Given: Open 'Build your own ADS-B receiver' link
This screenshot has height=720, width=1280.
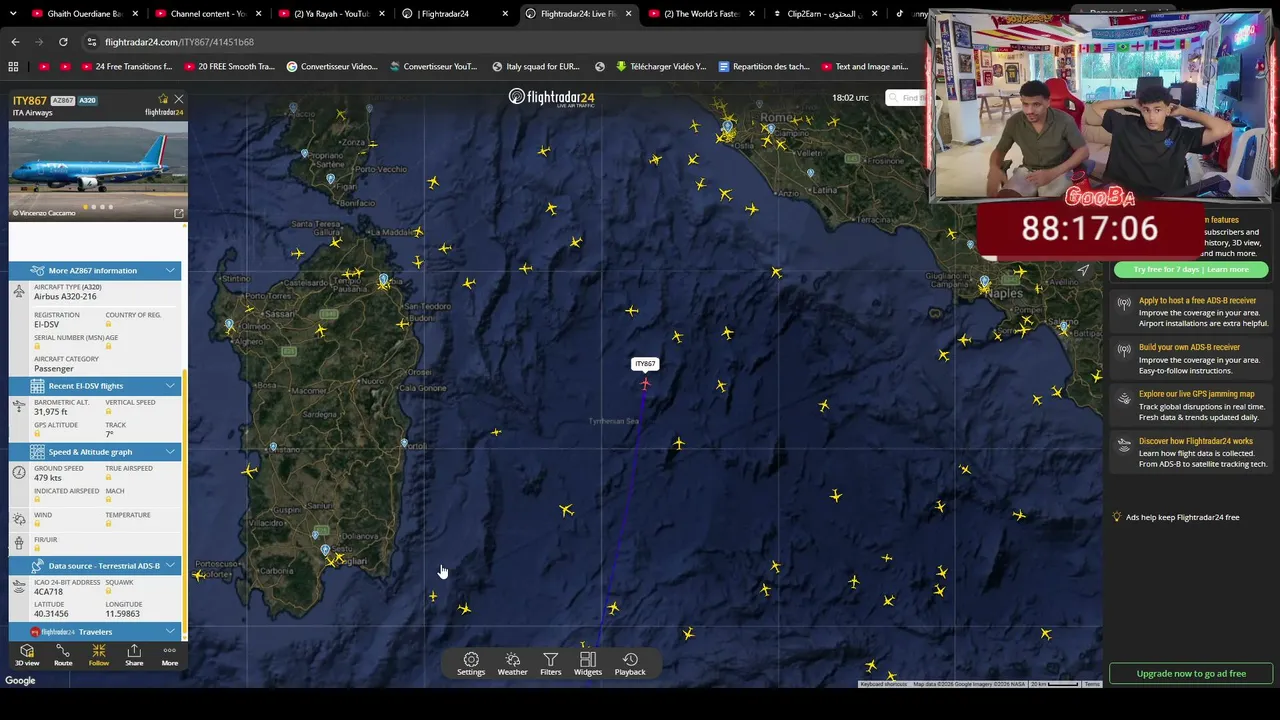Looking at the screenshot, I should pyautogui.click(x=1189, y=347).
